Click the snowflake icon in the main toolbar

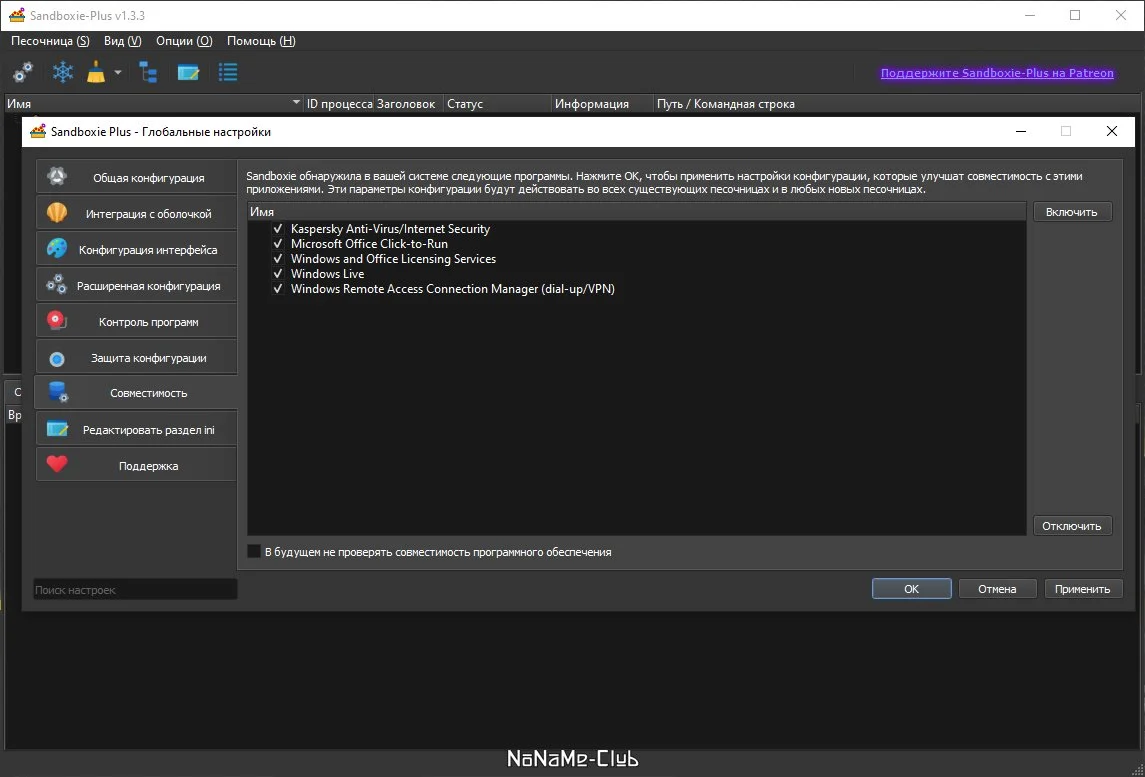[63, 72]
